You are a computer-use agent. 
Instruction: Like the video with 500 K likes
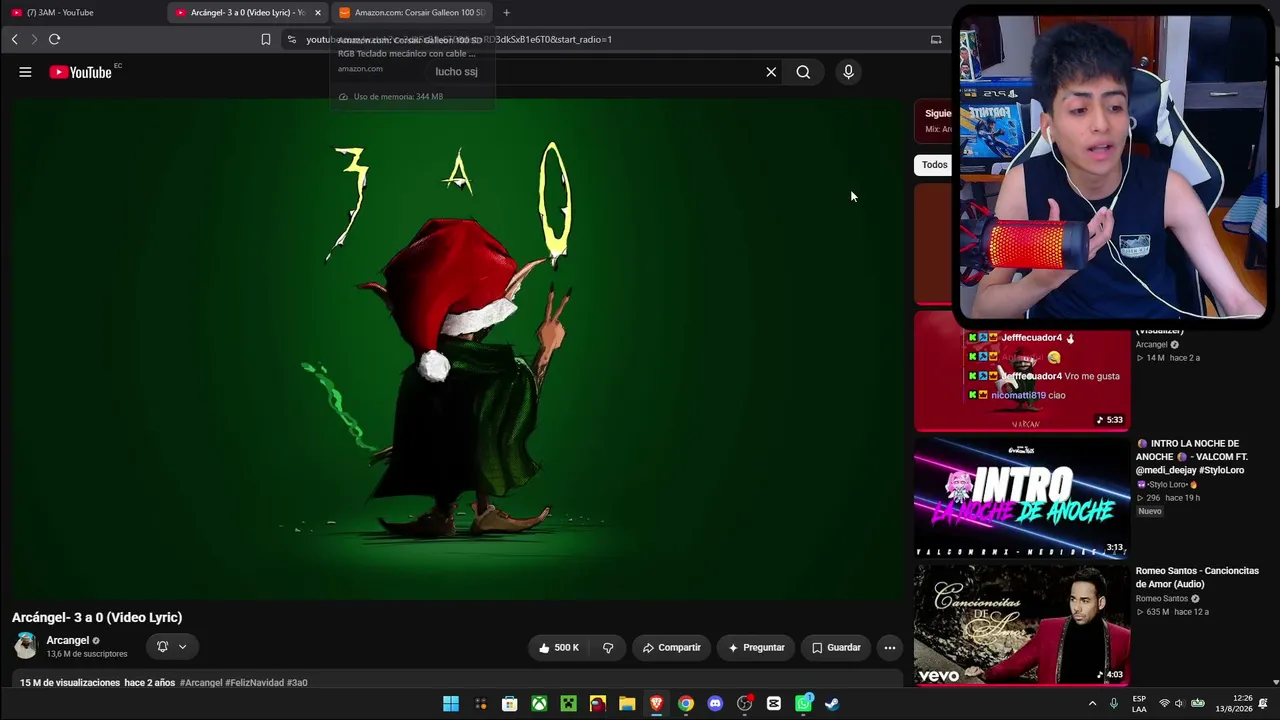558,647
